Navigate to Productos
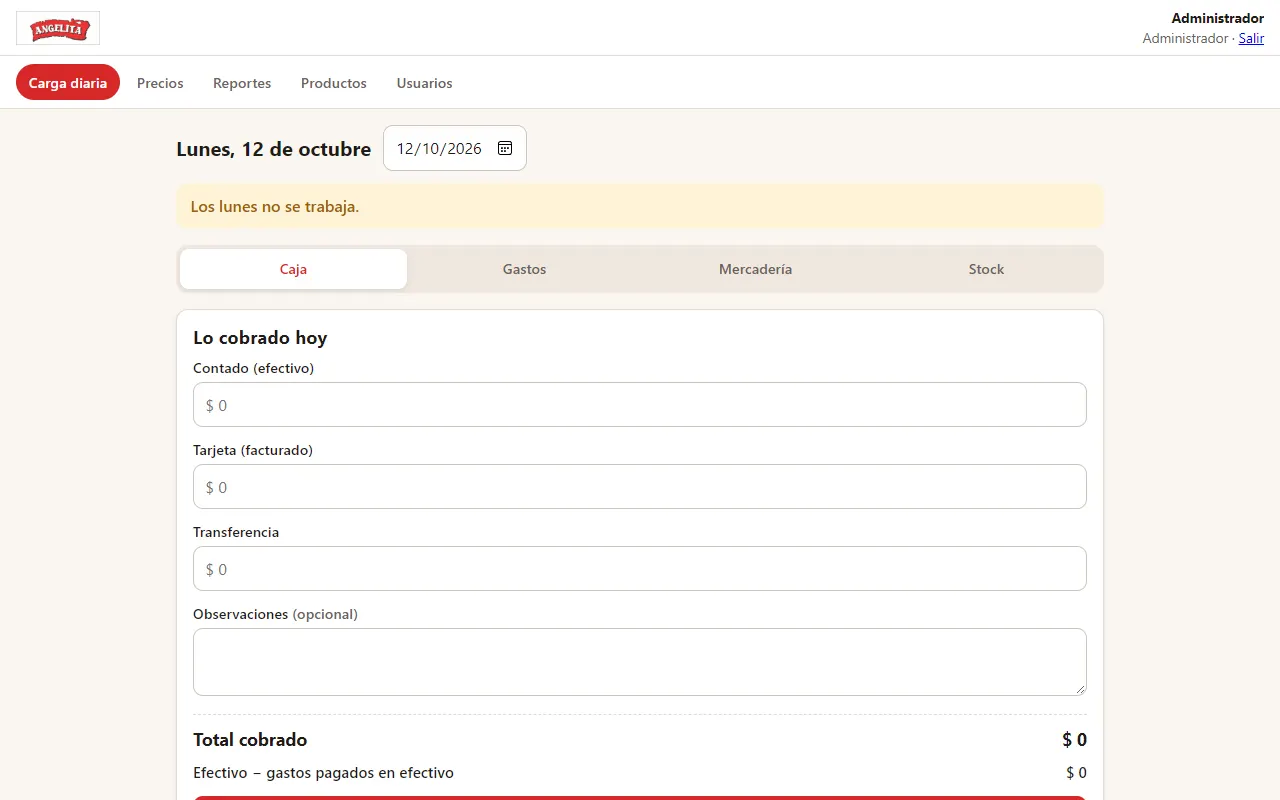The height and width of the screenshot is (800, 1280). [x=334, y=83]
